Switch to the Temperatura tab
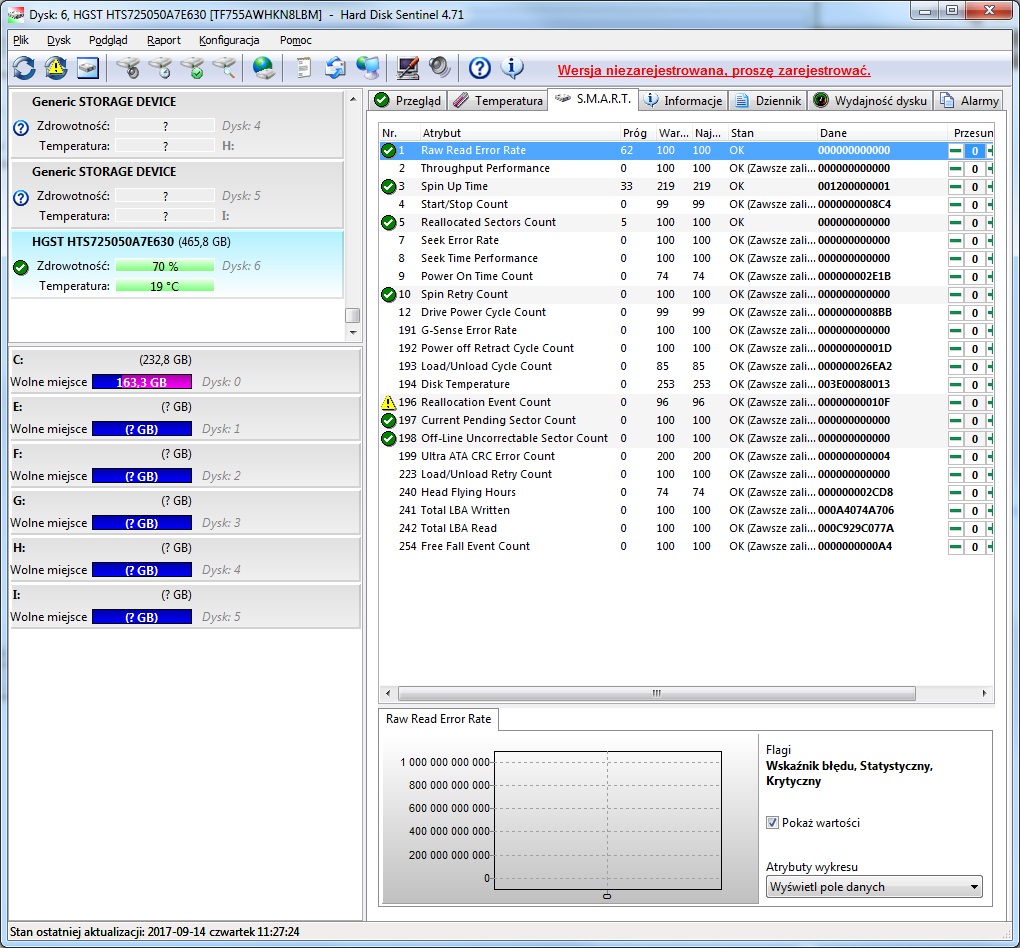The image size is (1020, 948). (498, 100)
